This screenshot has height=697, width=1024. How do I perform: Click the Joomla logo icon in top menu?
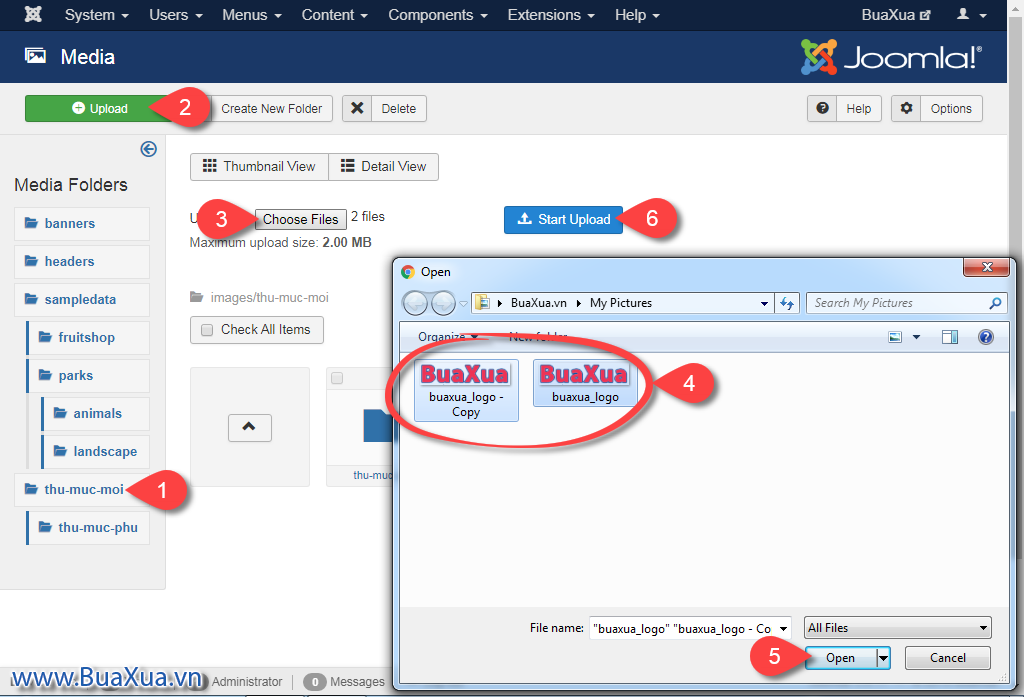(33, 14)
